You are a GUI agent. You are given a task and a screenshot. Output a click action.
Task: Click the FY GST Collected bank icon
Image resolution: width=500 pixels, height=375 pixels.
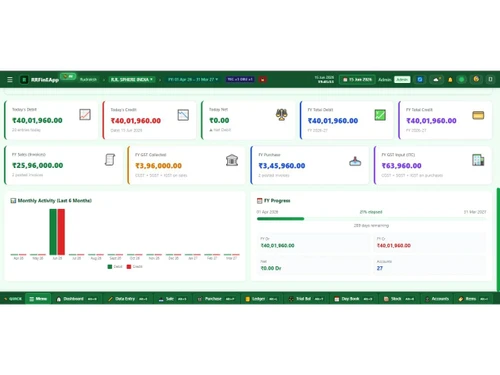coord(232,160)
